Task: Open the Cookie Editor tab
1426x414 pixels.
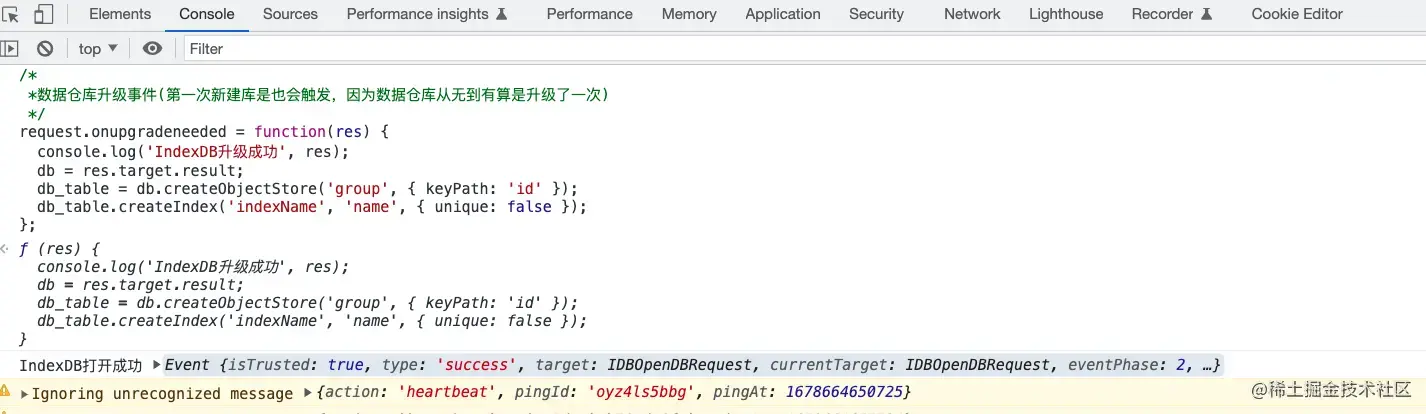Action: [1297, 14]
